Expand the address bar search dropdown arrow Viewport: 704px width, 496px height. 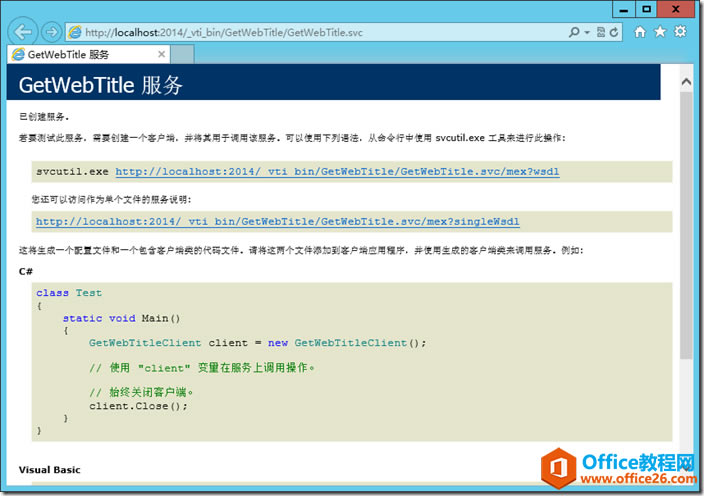click(x=587, y=32)
